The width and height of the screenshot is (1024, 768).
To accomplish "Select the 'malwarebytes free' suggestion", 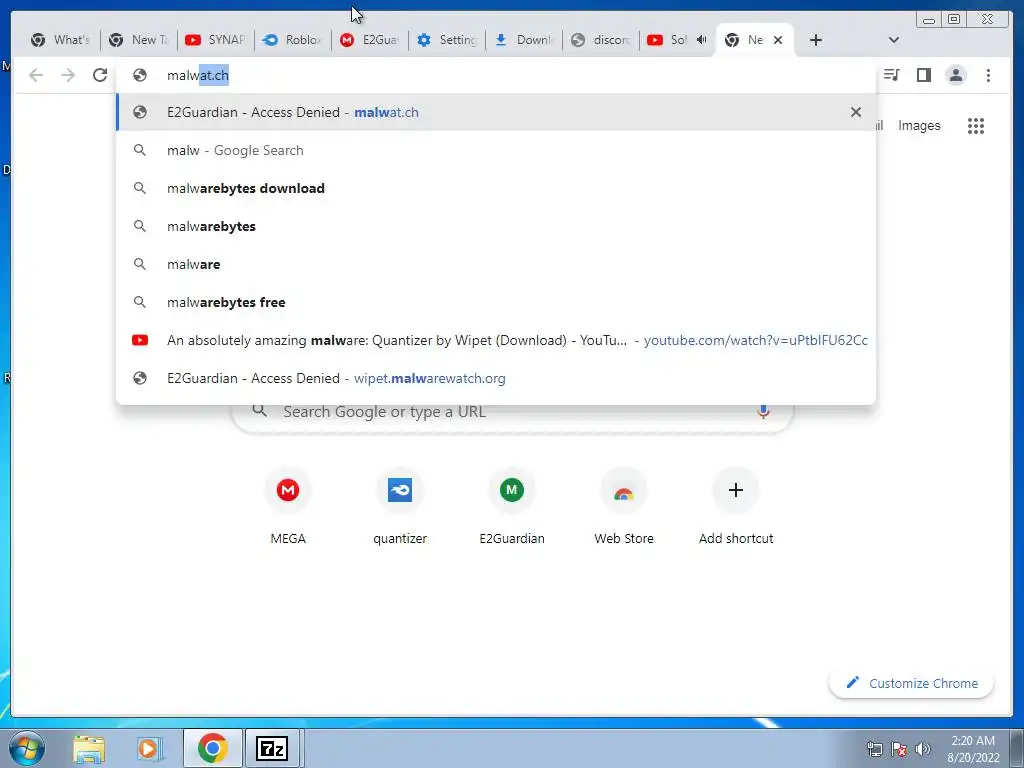I will pos(496,302).
